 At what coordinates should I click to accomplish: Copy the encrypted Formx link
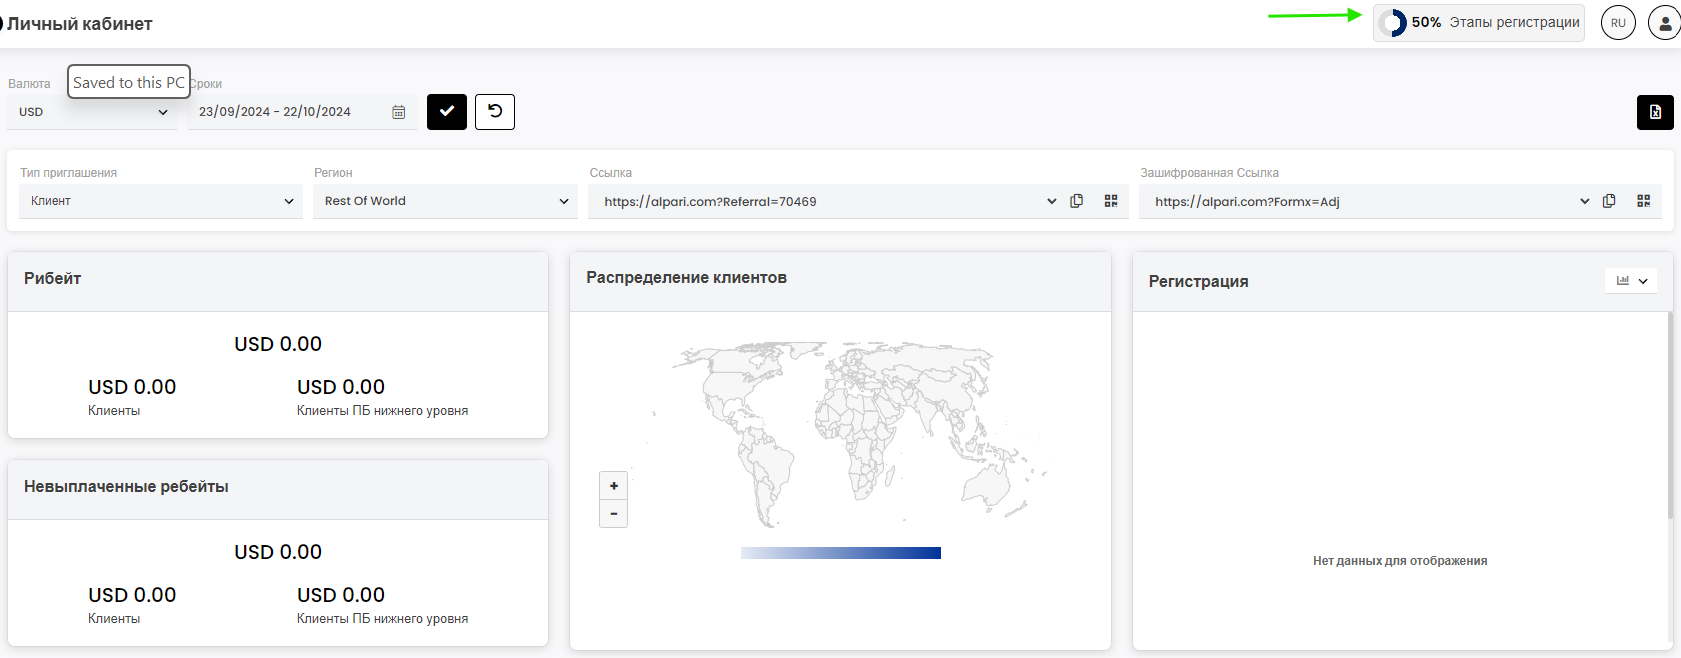pos(1609,201)
